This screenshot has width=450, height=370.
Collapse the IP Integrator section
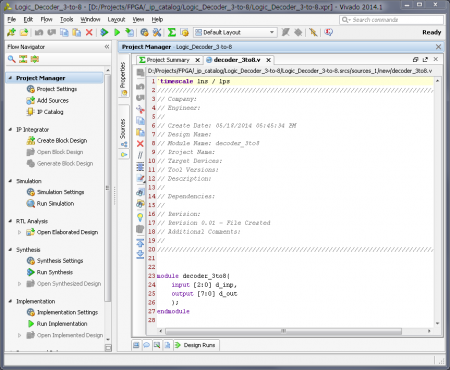click(x=10, y=129)
